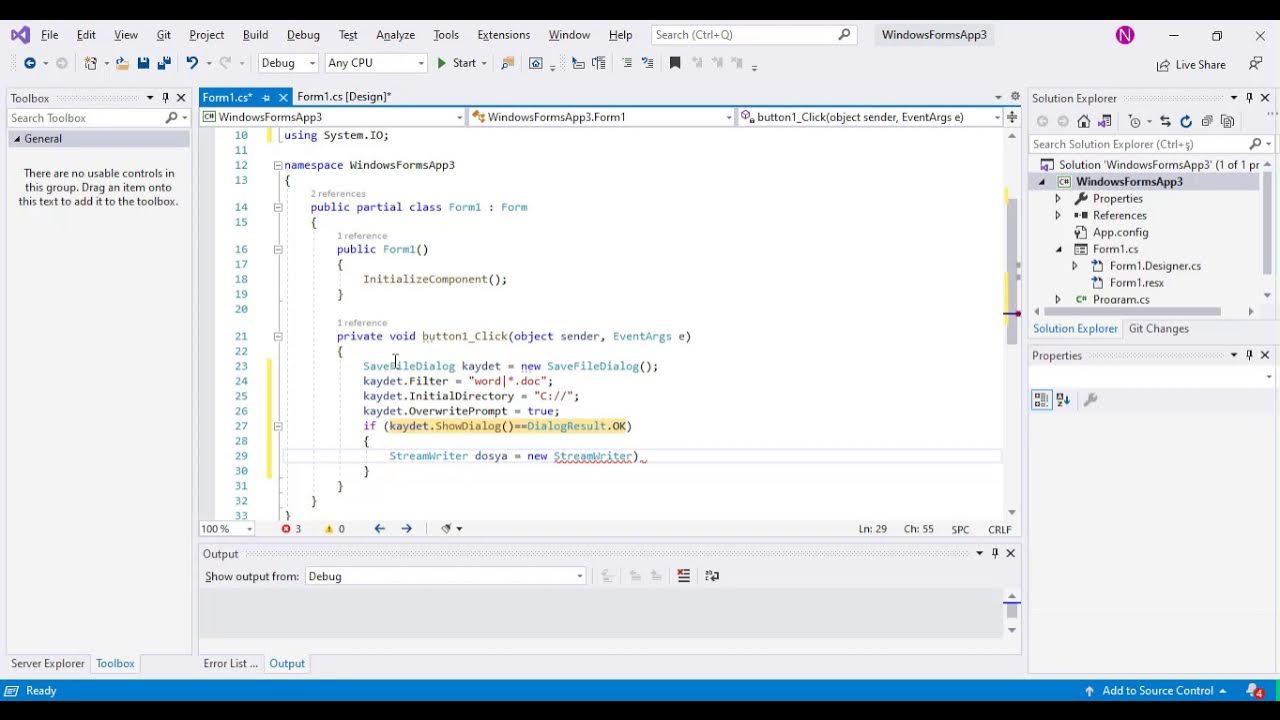1280x720 pixels.
Task: Open the WindowsFormsApp3.Form1 type dropdown
Action: pos(601,117)
